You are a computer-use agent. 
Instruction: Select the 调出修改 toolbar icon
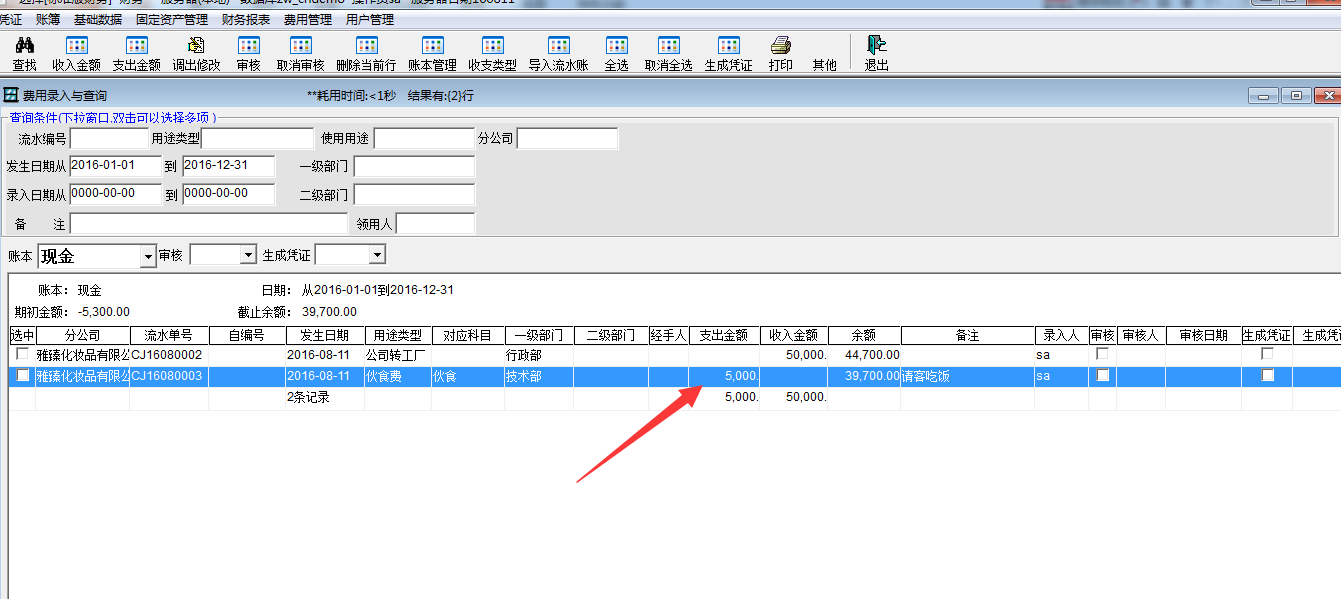click(196, 47)
